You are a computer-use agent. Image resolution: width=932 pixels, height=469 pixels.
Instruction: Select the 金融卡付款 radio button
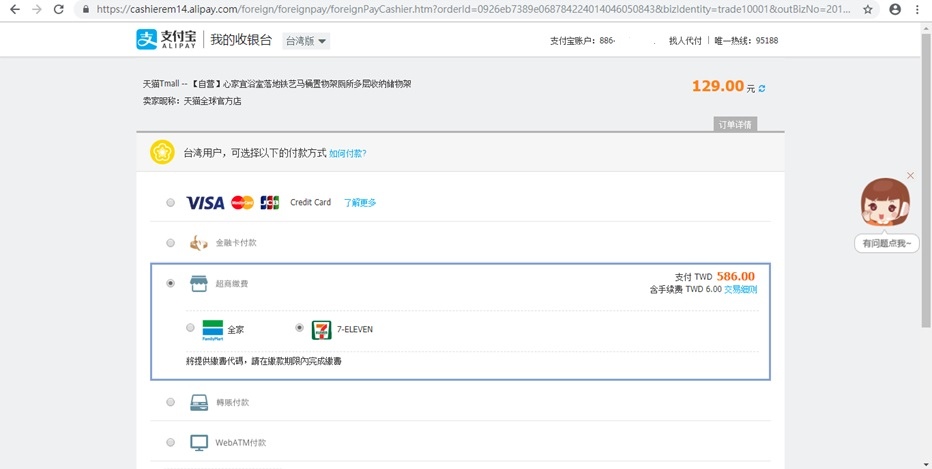tap(171, 243)
